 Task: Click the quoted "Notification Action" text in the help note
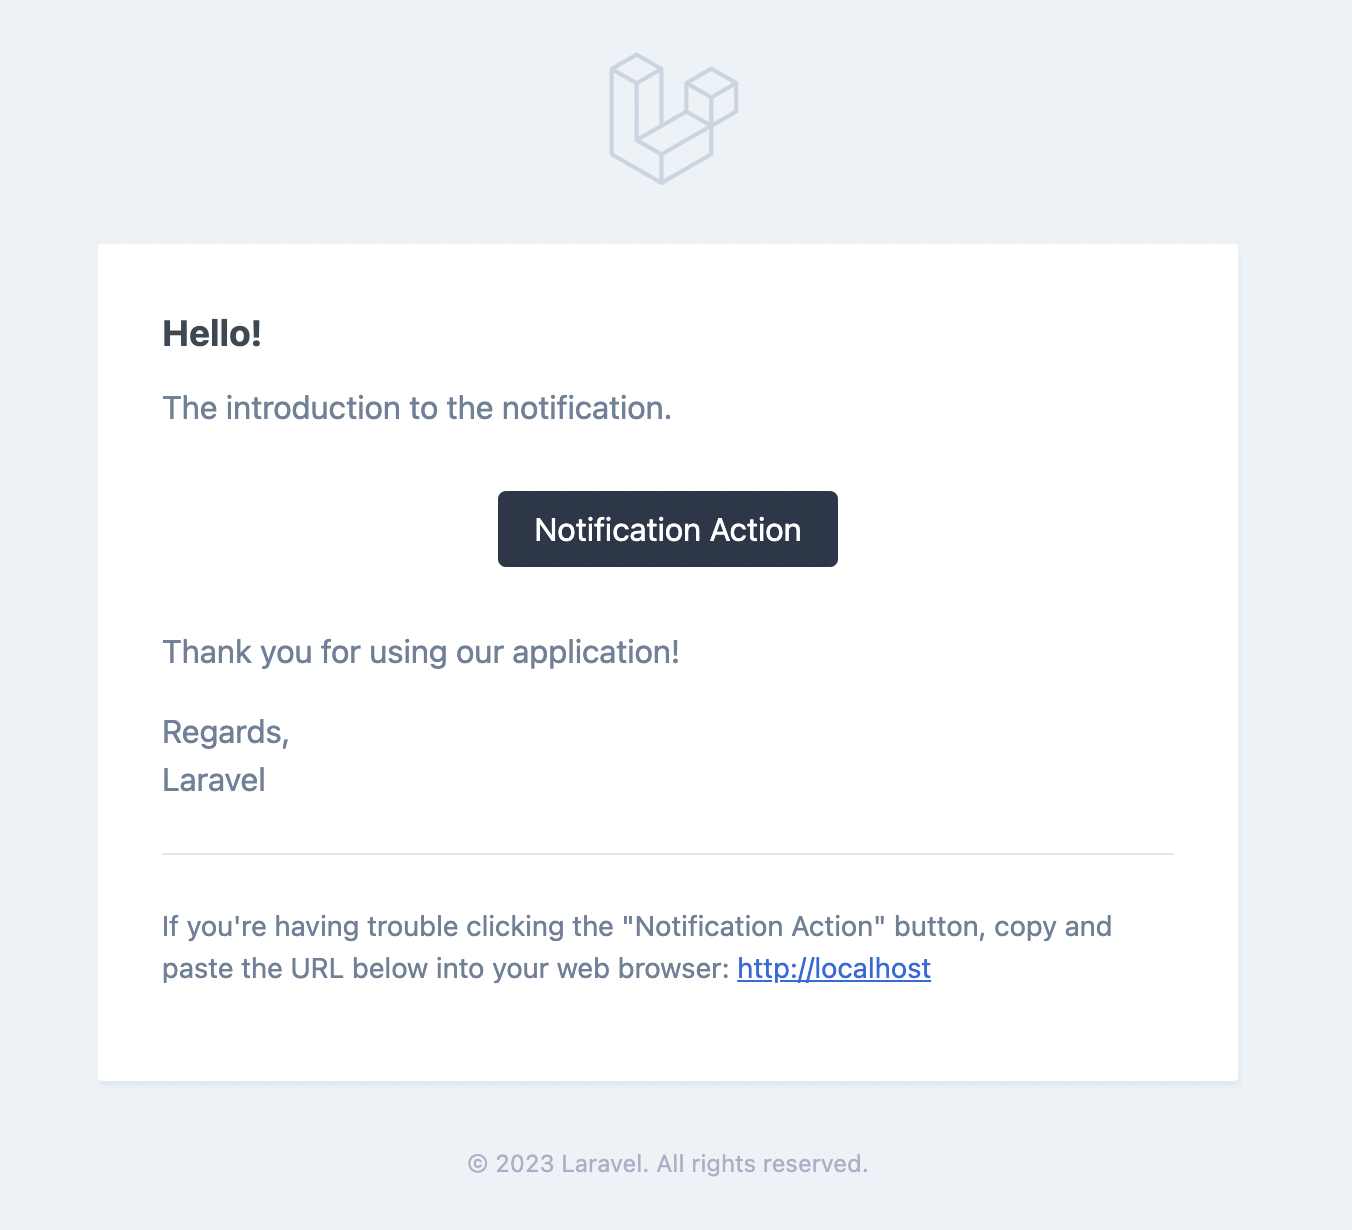pos(754,926)
